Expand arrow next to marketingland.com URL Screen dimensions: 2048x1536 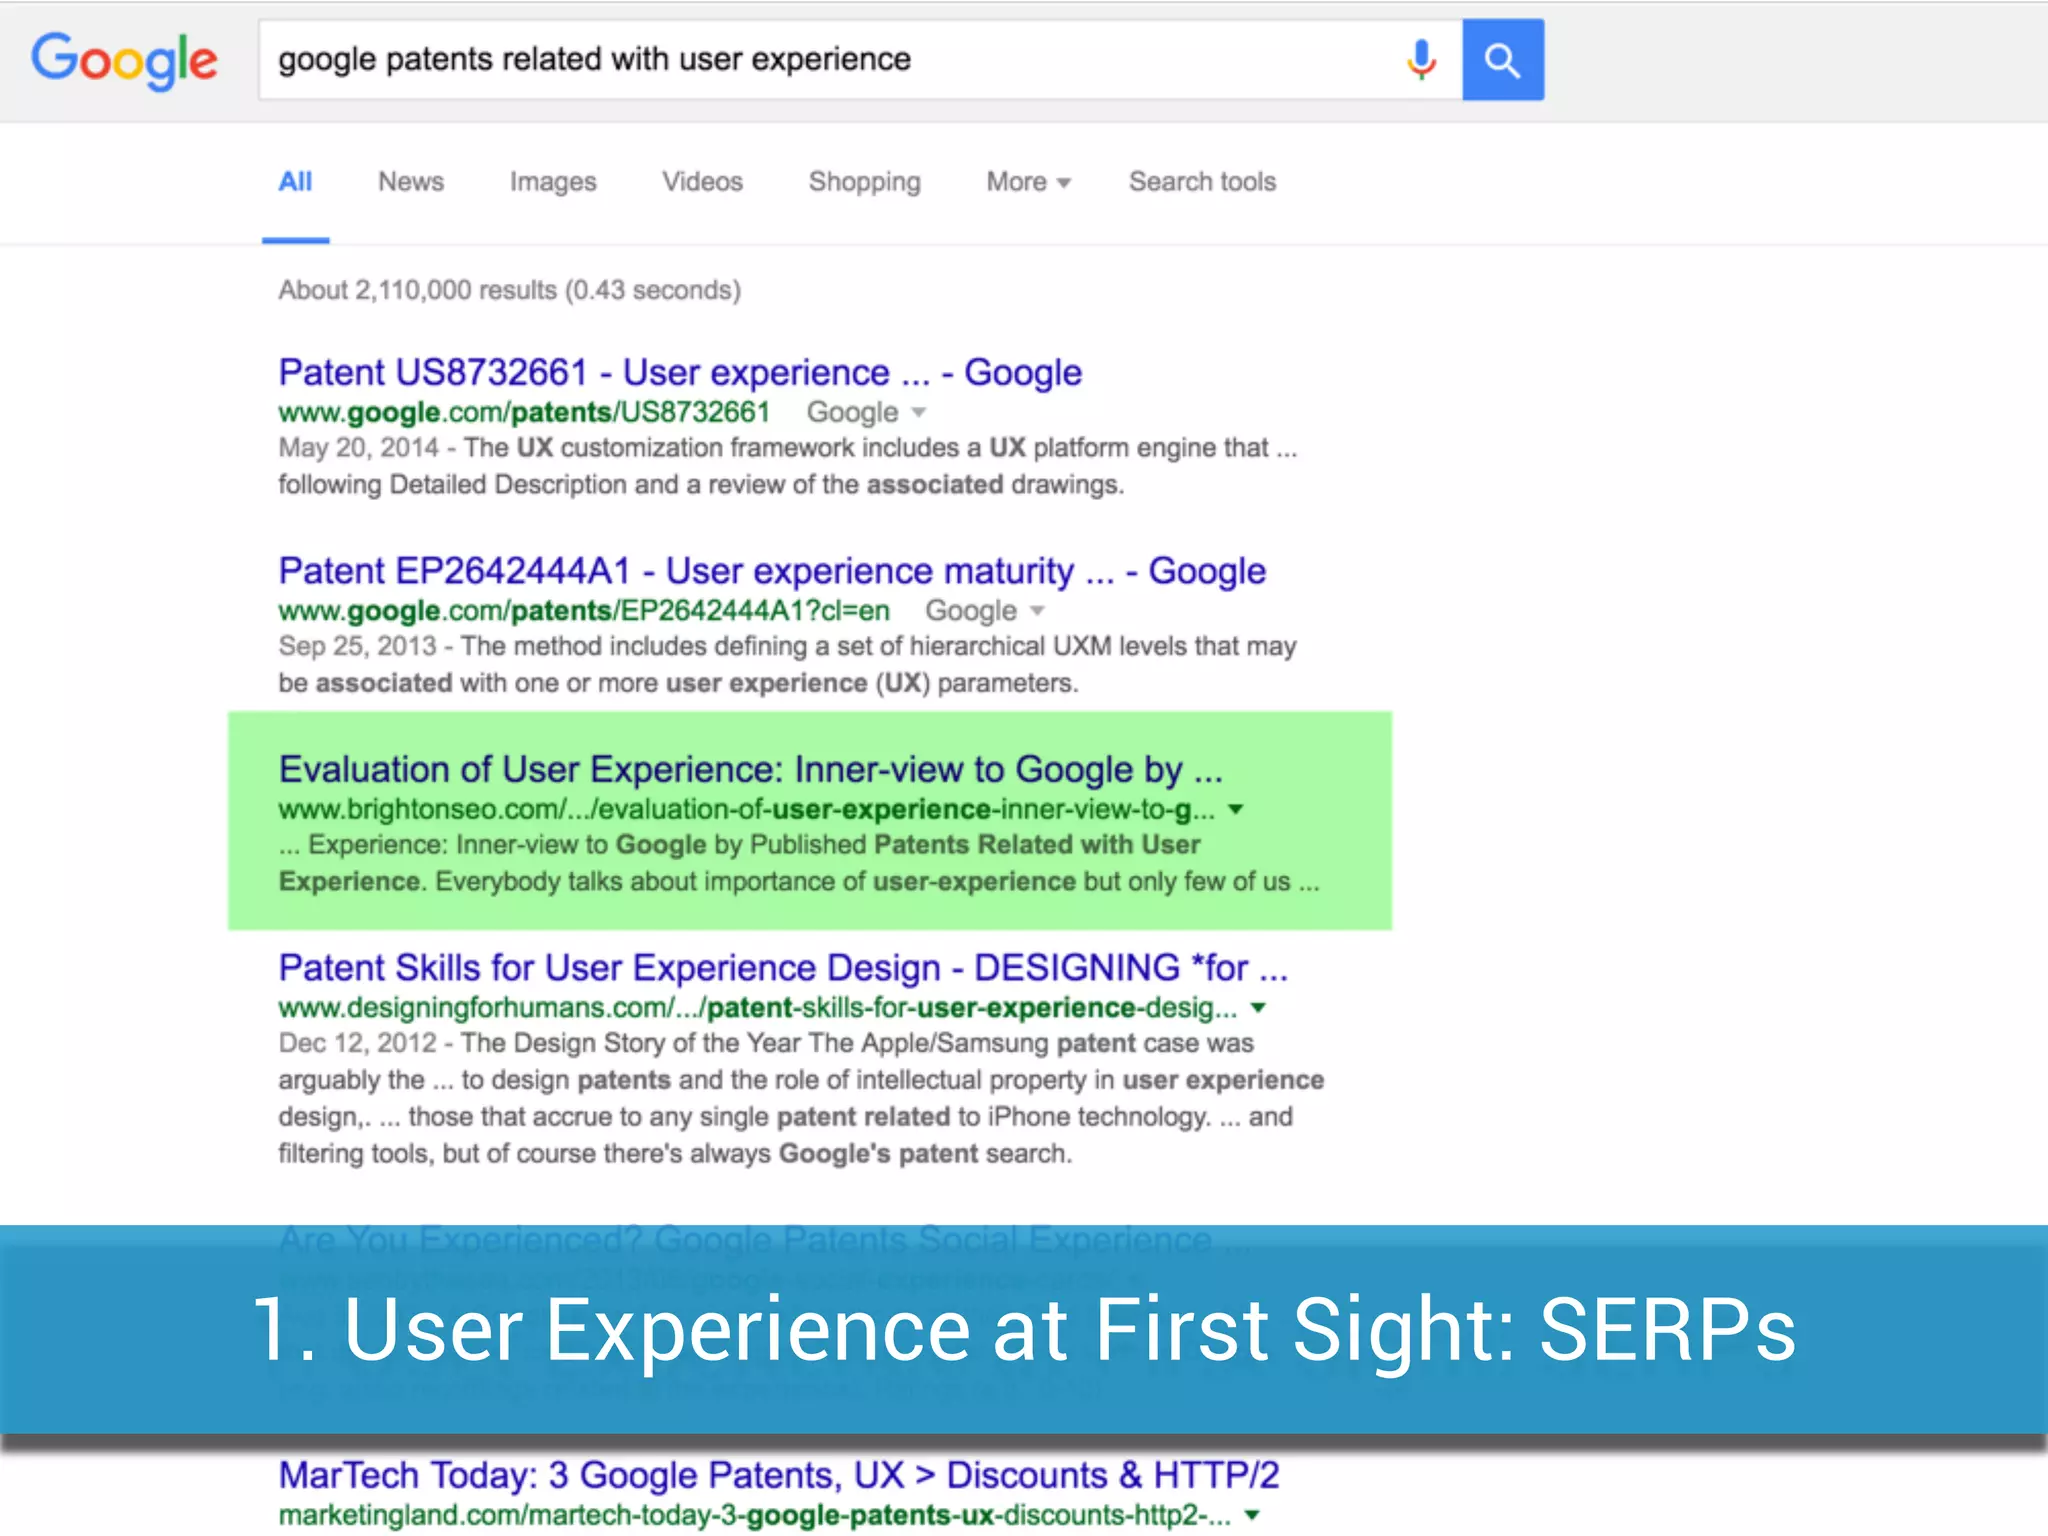[x=1252, y=1515]
